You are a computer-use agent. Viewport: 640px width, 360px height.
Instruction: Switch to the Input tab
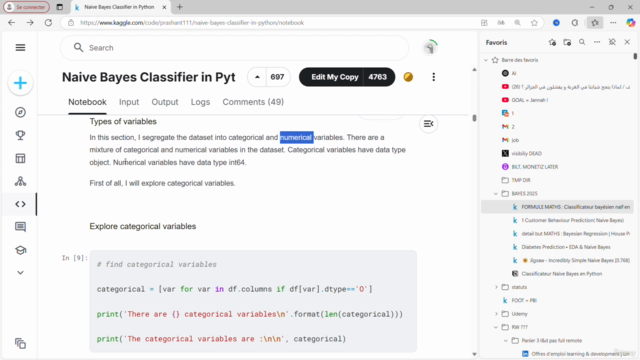(x=129, y=102)
